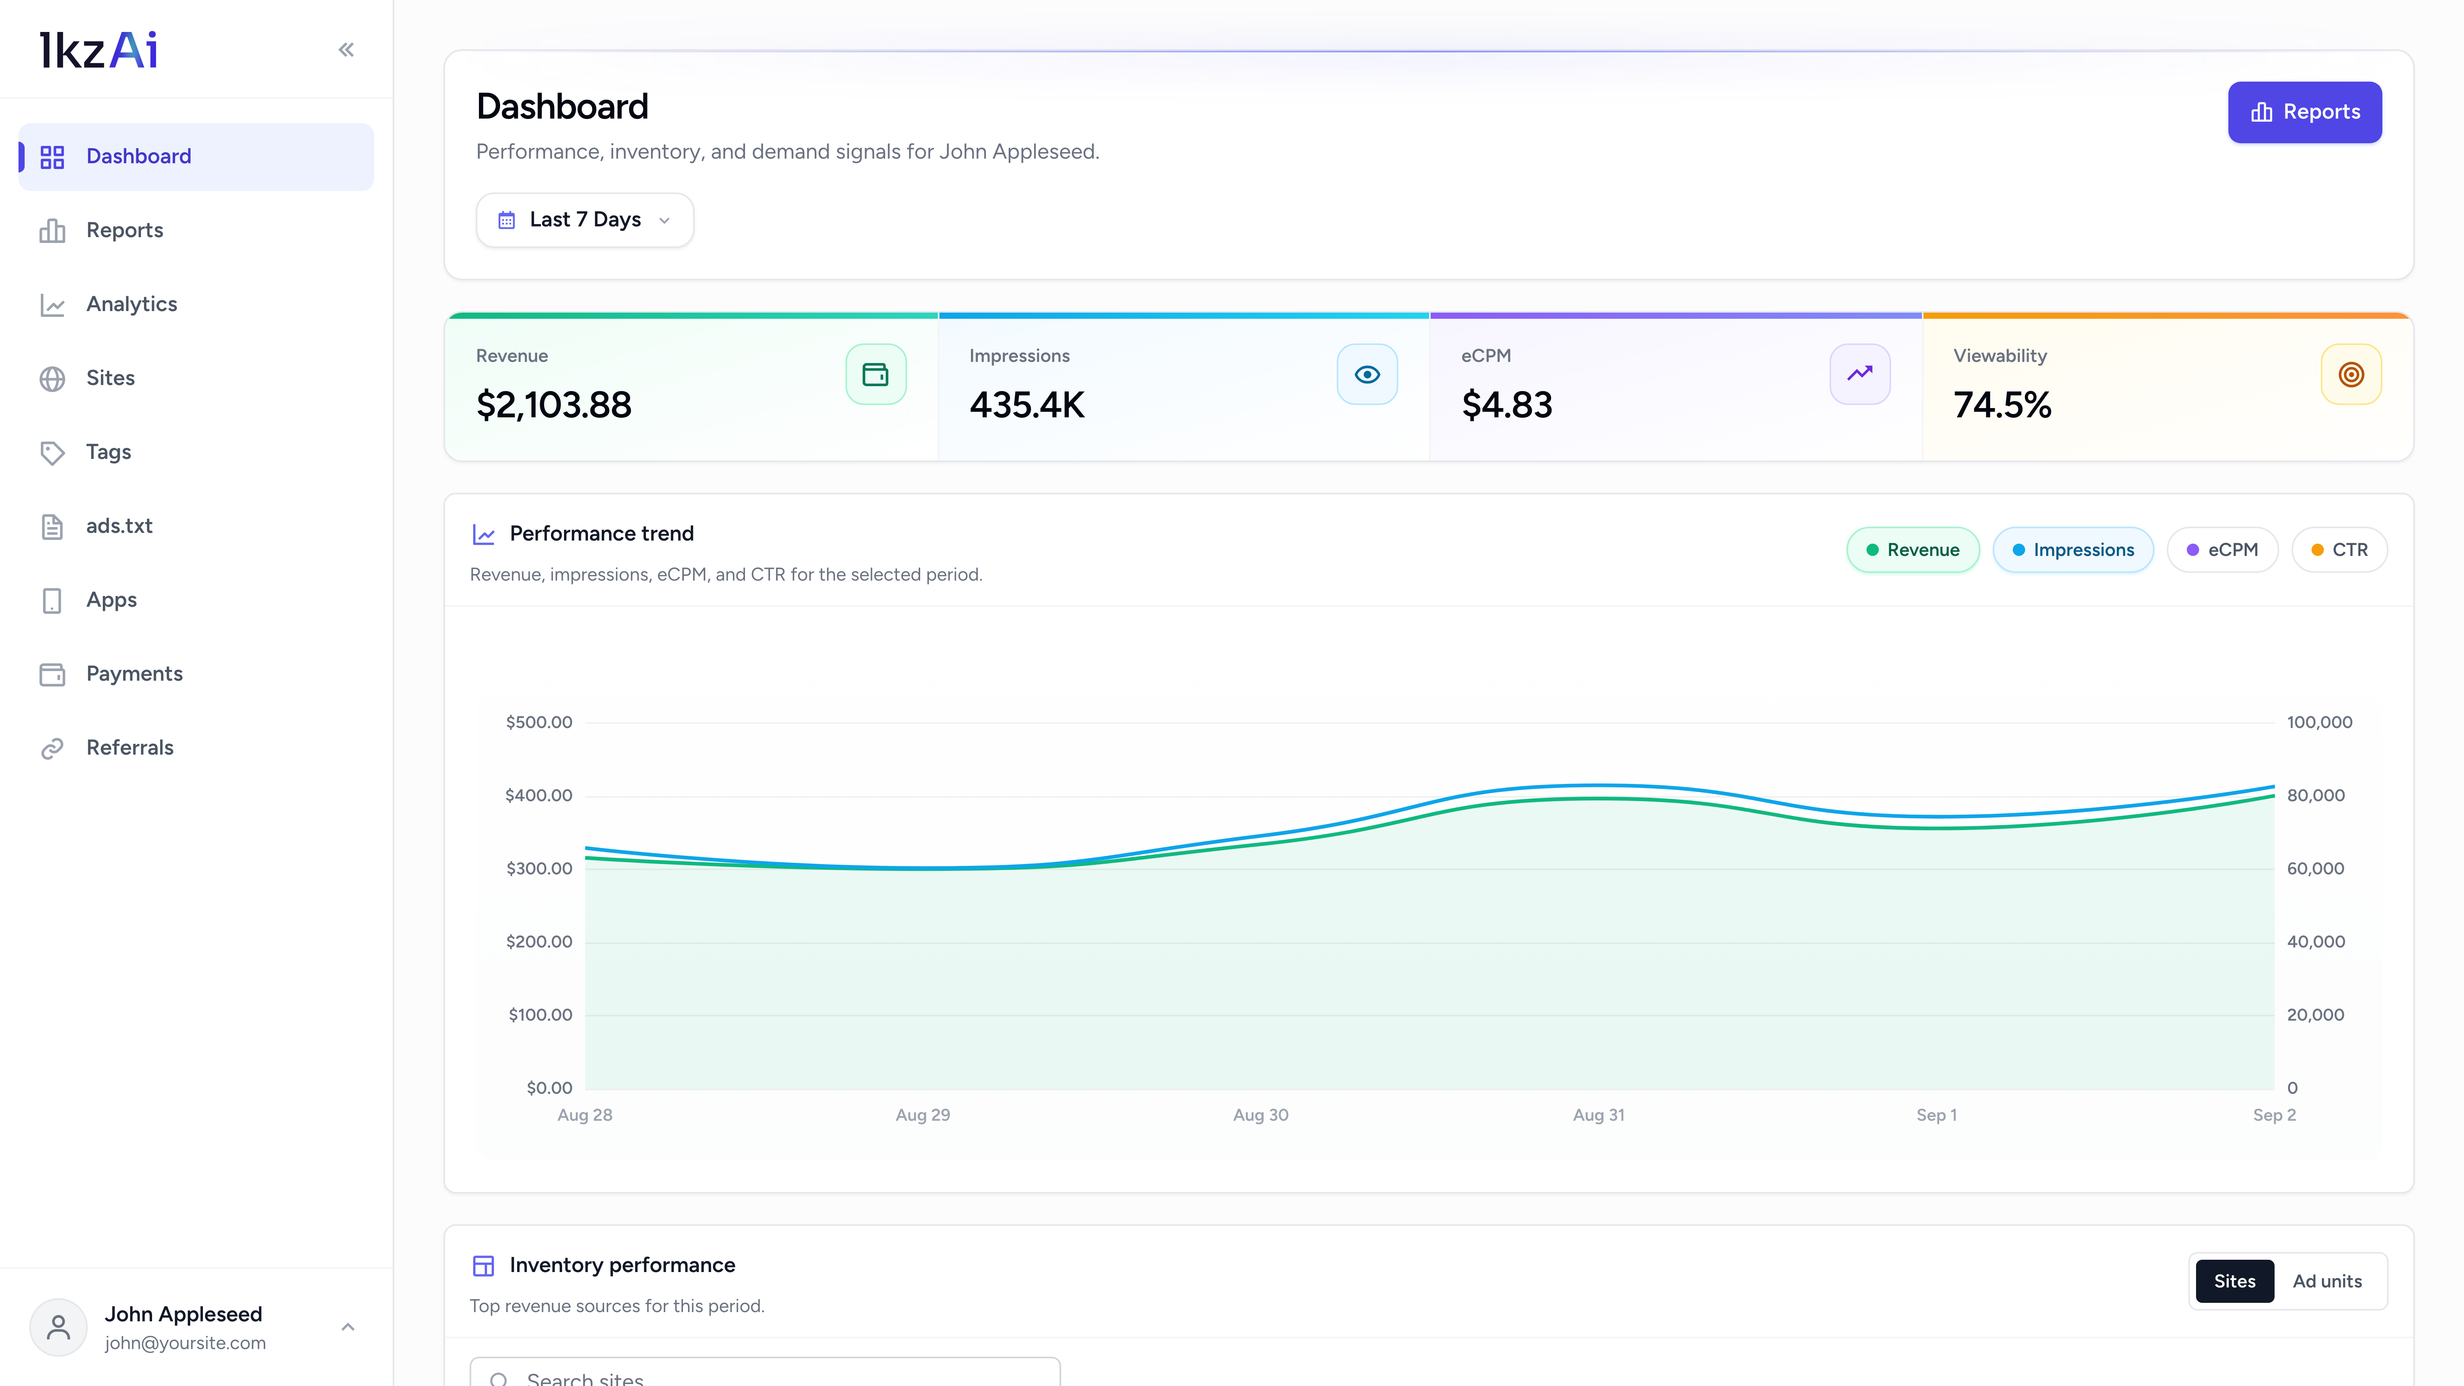Open Payments from the sidebar
2464x1386 pixels.
(196, 675)
